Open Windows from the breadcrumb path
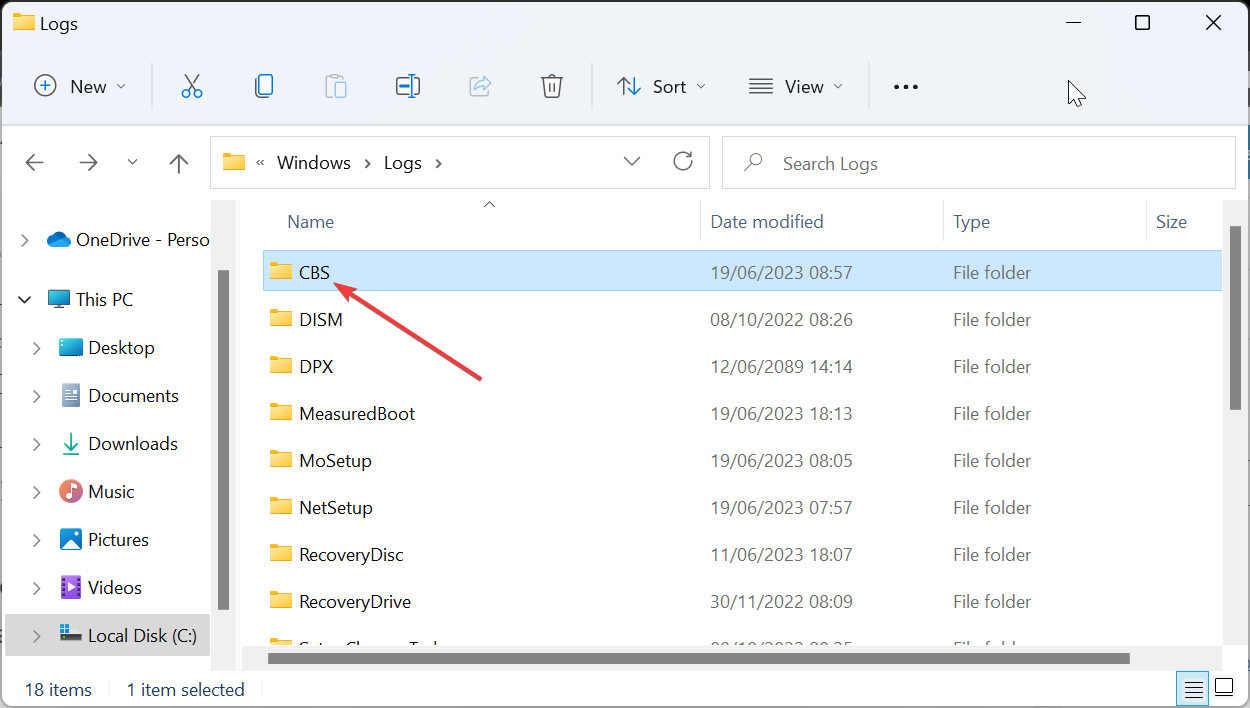Viewport: 1250px width, 708px height. [x=313, y=162]
